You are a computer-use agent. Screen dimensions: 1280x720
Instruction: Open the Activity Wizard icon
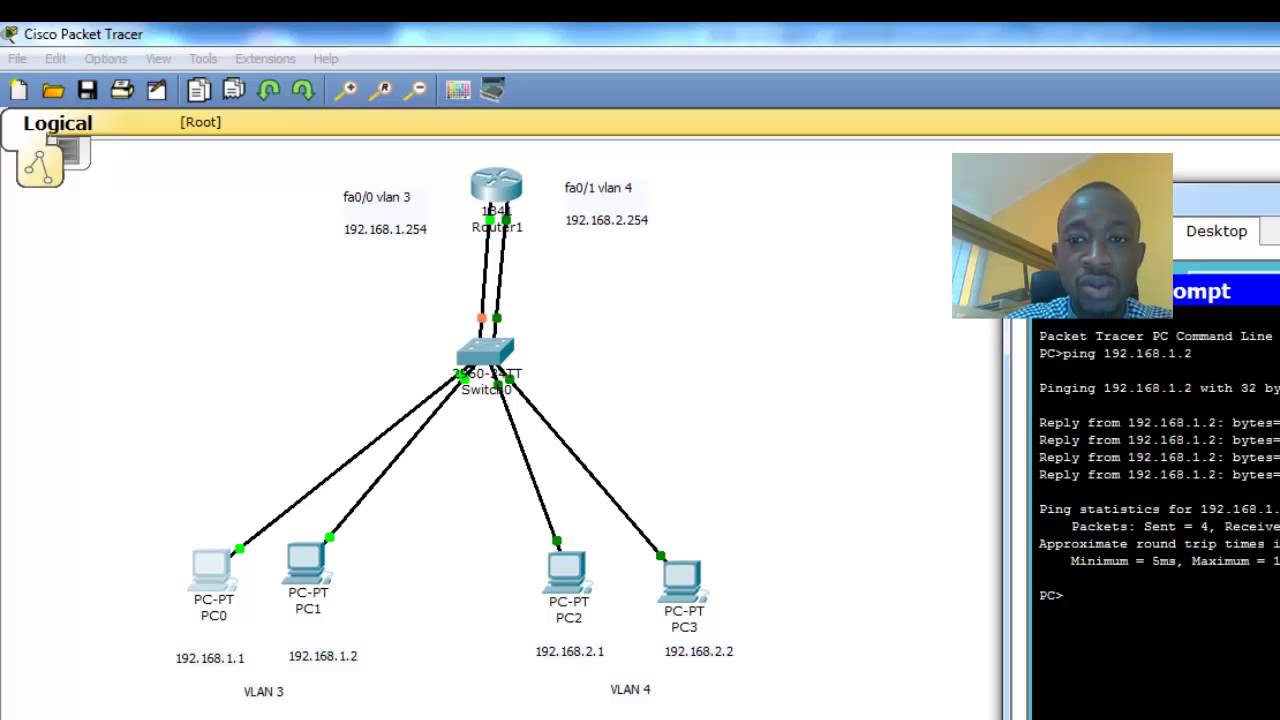click(157, 90)
